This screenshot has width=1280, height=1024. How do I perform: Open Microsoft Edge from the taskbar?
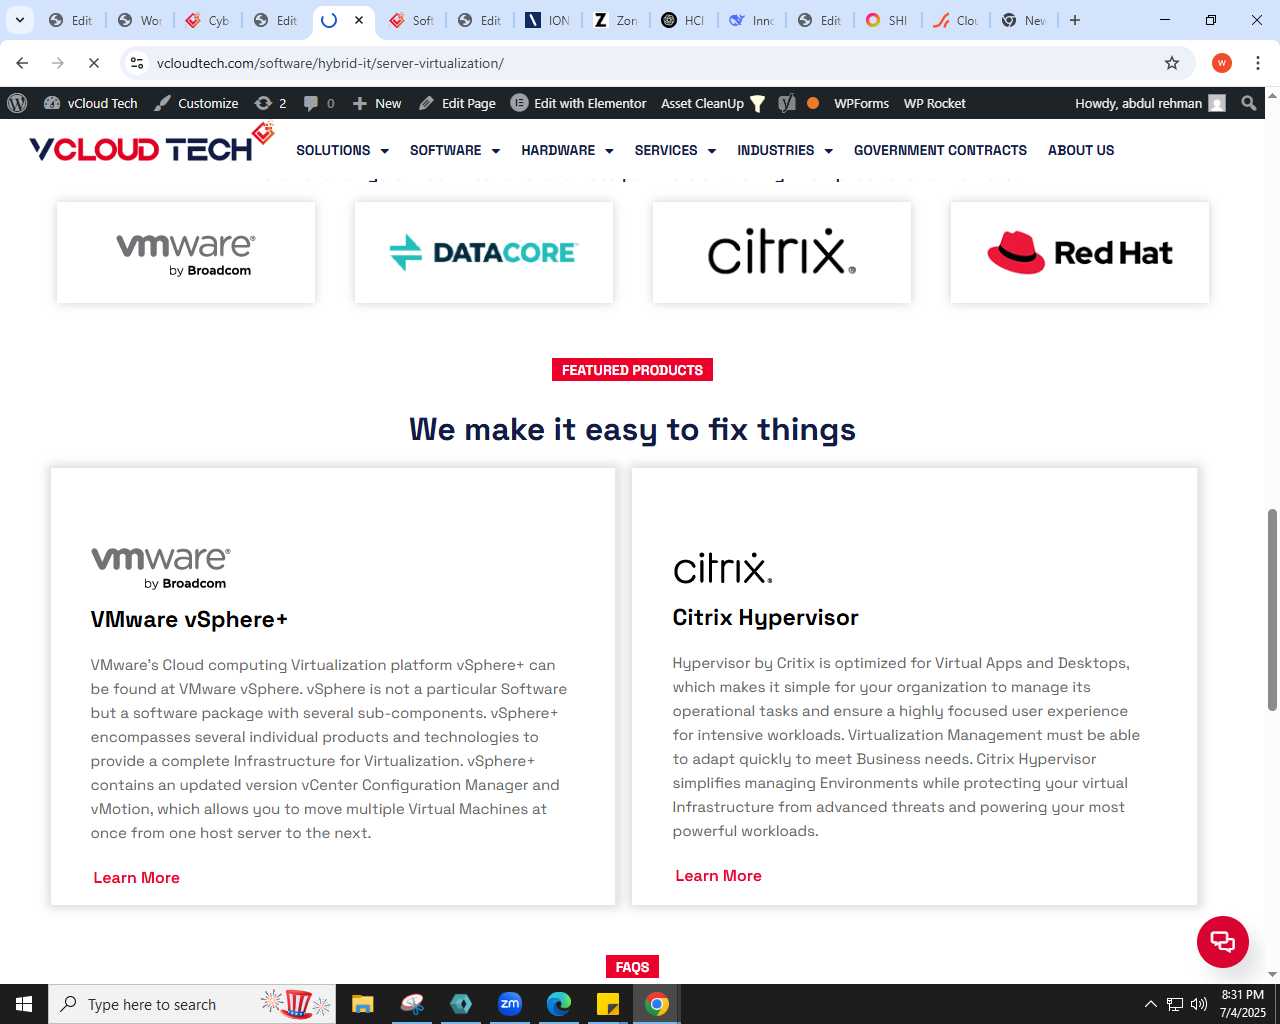[559, 1004]
